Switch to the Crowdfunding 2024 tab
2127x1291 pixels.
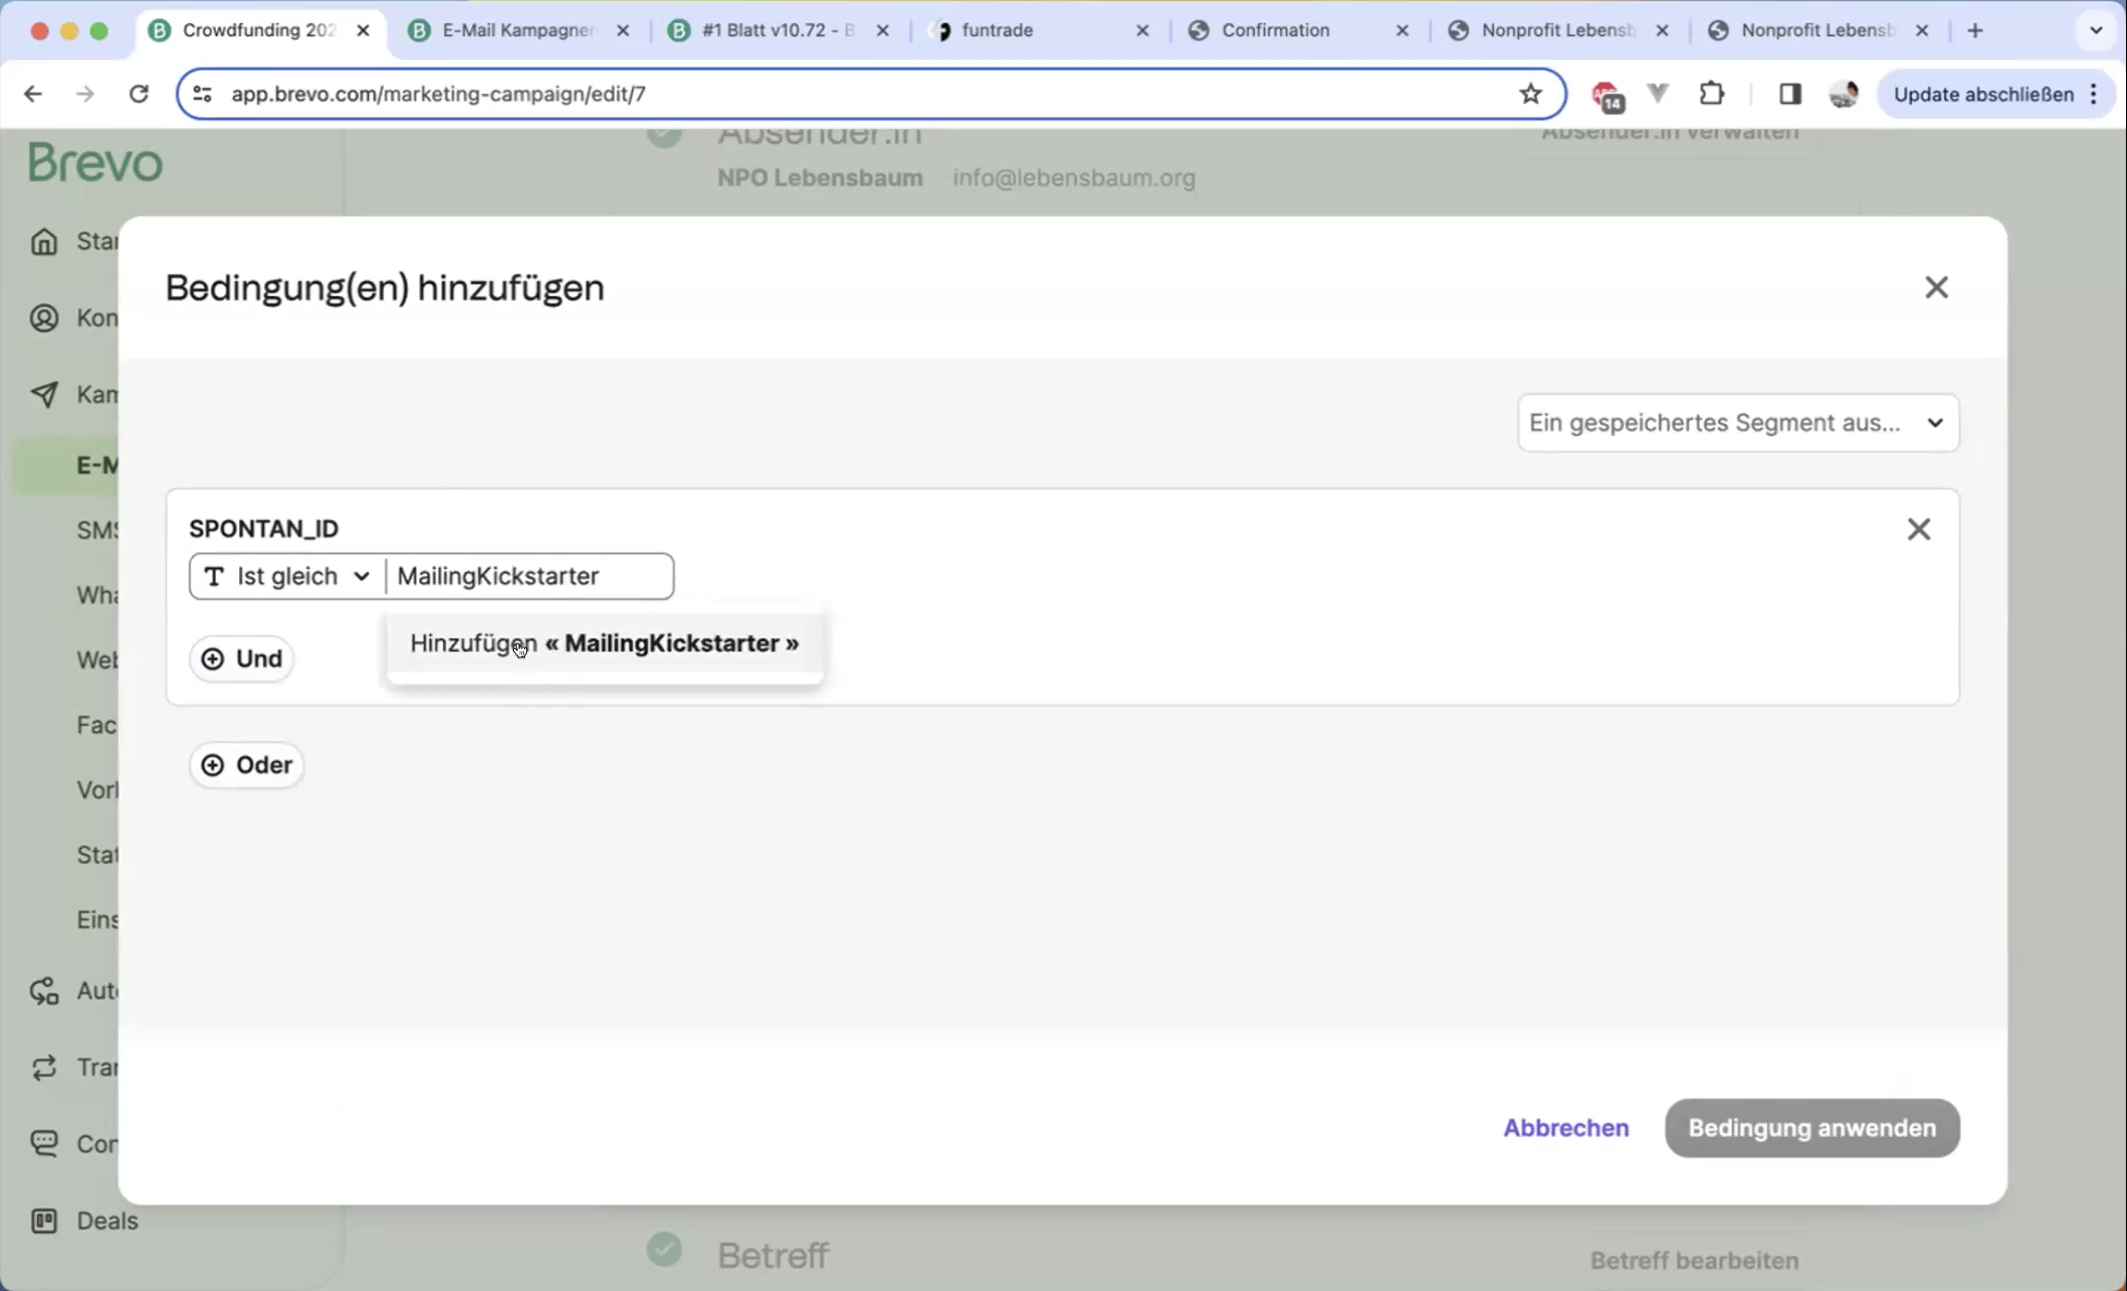[250, 30]
